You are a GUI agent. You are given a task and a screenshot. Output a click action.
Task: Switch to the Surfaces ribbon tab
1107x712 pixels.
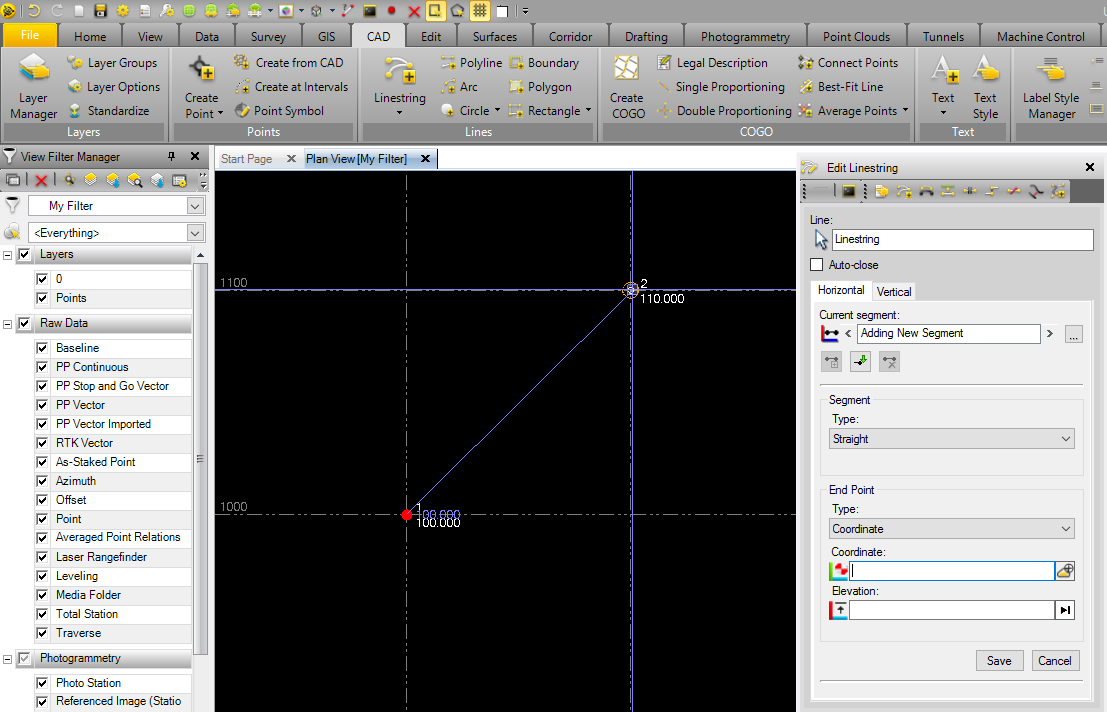pyautogui.click(x=494, y=37)
